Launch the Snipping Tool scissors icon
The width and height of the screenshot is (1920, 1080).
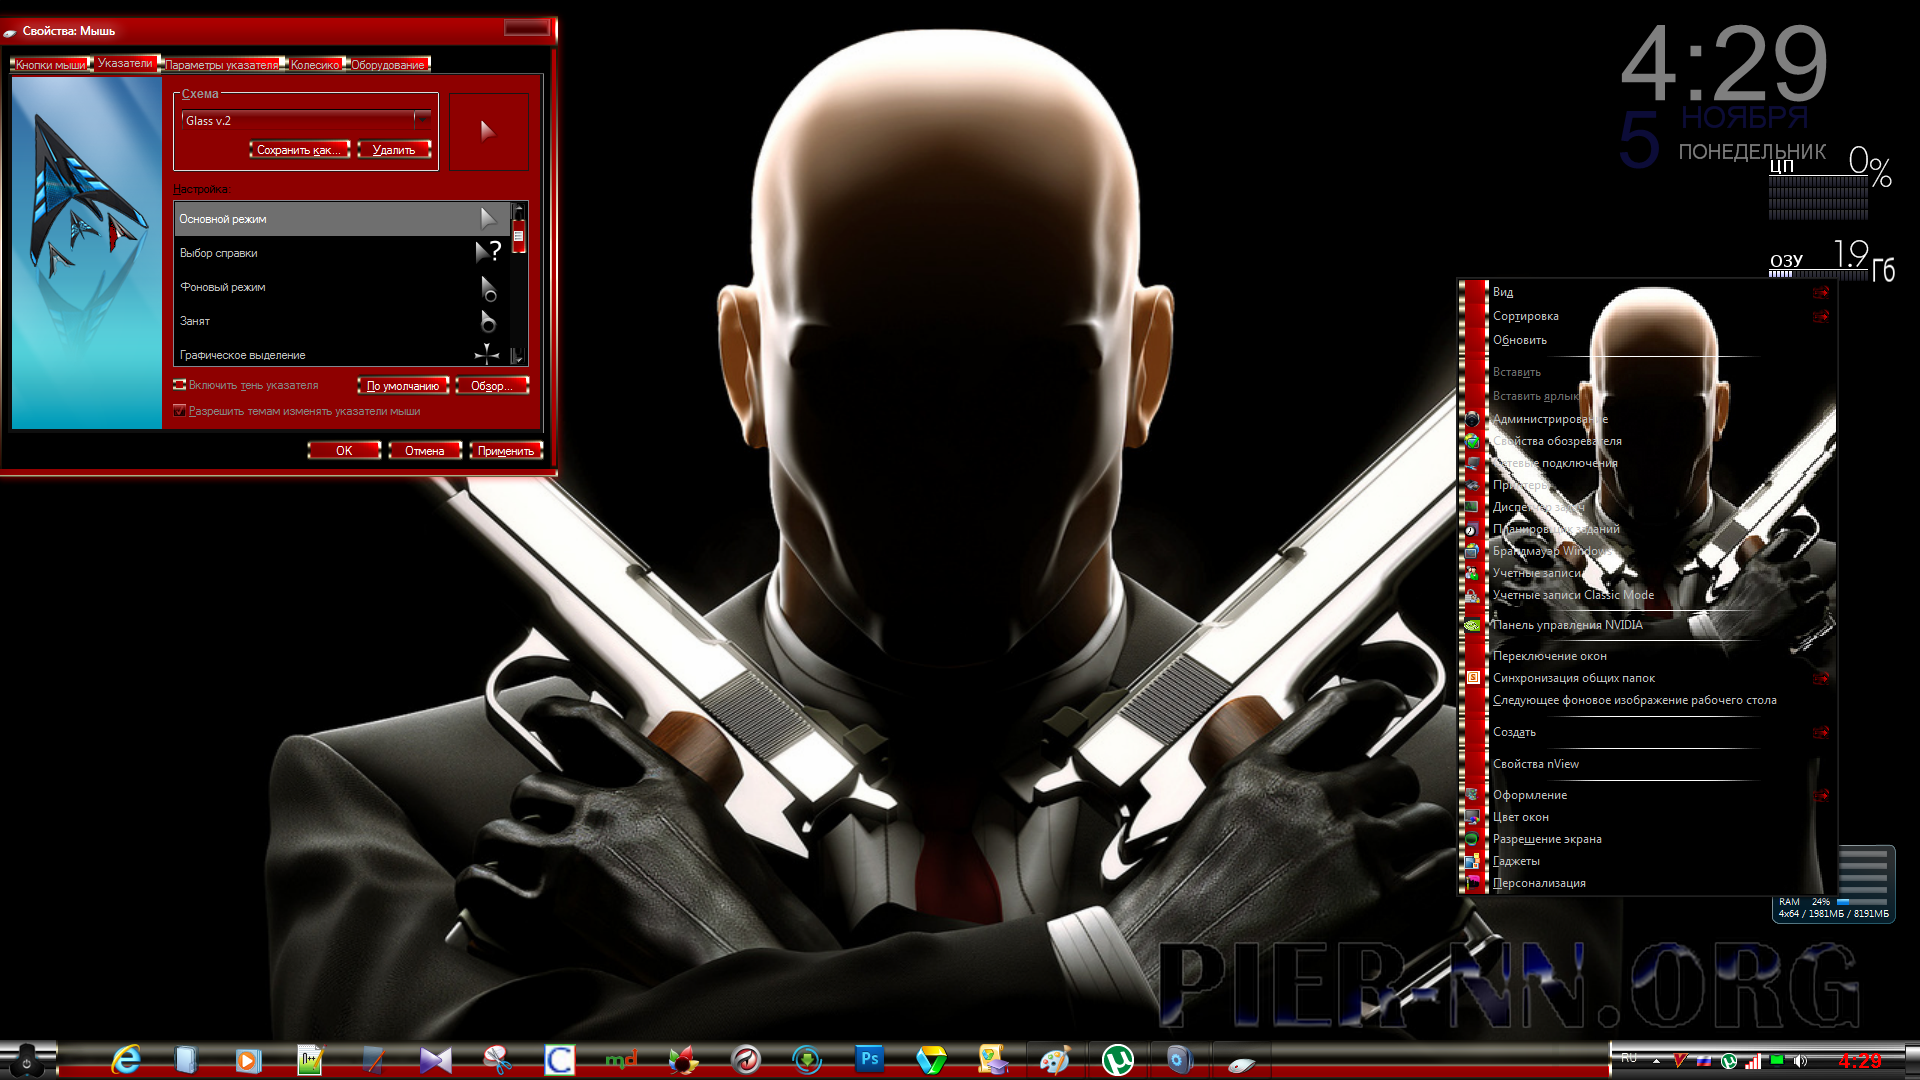[497, 1060]
